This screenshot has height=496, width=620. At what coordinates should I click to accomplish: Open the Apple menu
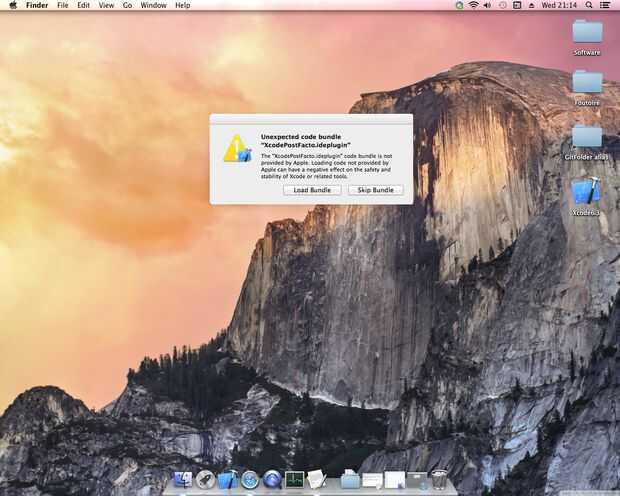[13, 5]
